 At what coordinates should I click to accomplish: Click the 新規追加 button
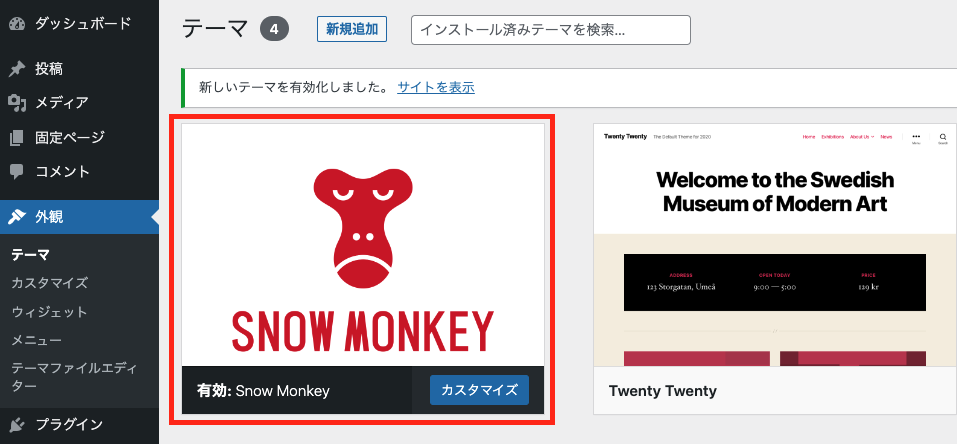tap(352, 29)
